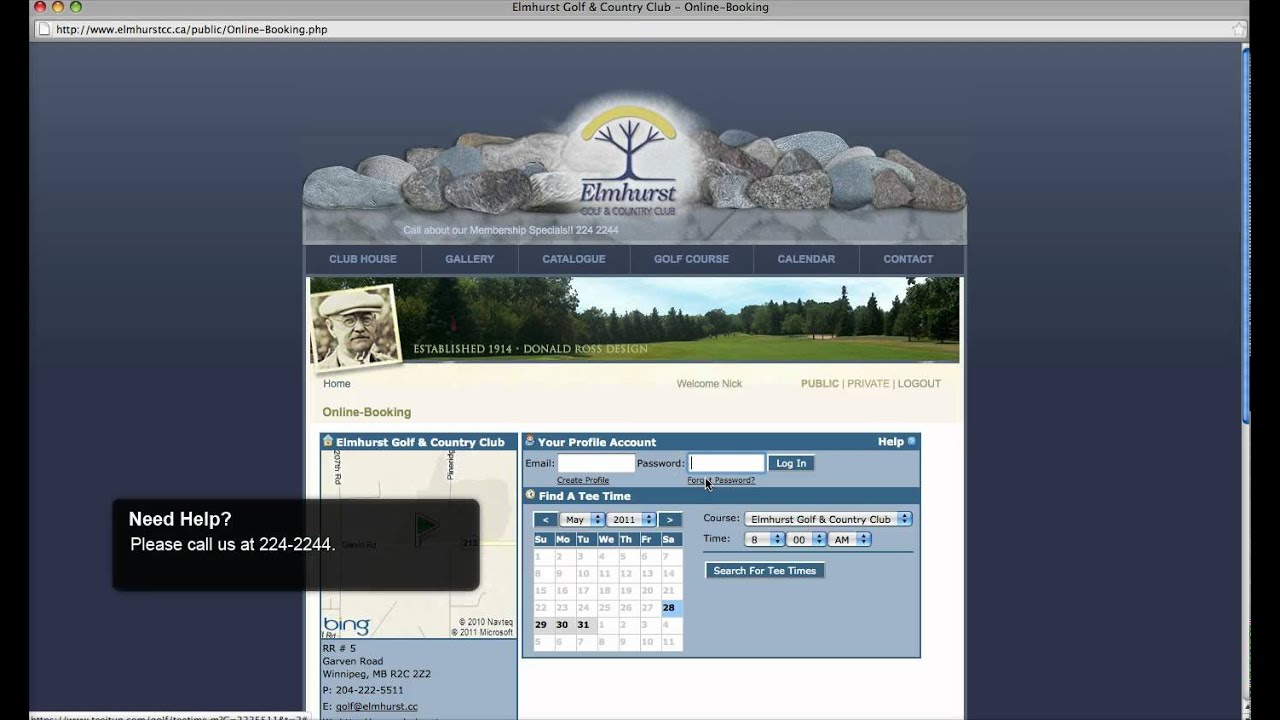
Task: Select May 30 on the calendar
Action: tap(562, 624)
